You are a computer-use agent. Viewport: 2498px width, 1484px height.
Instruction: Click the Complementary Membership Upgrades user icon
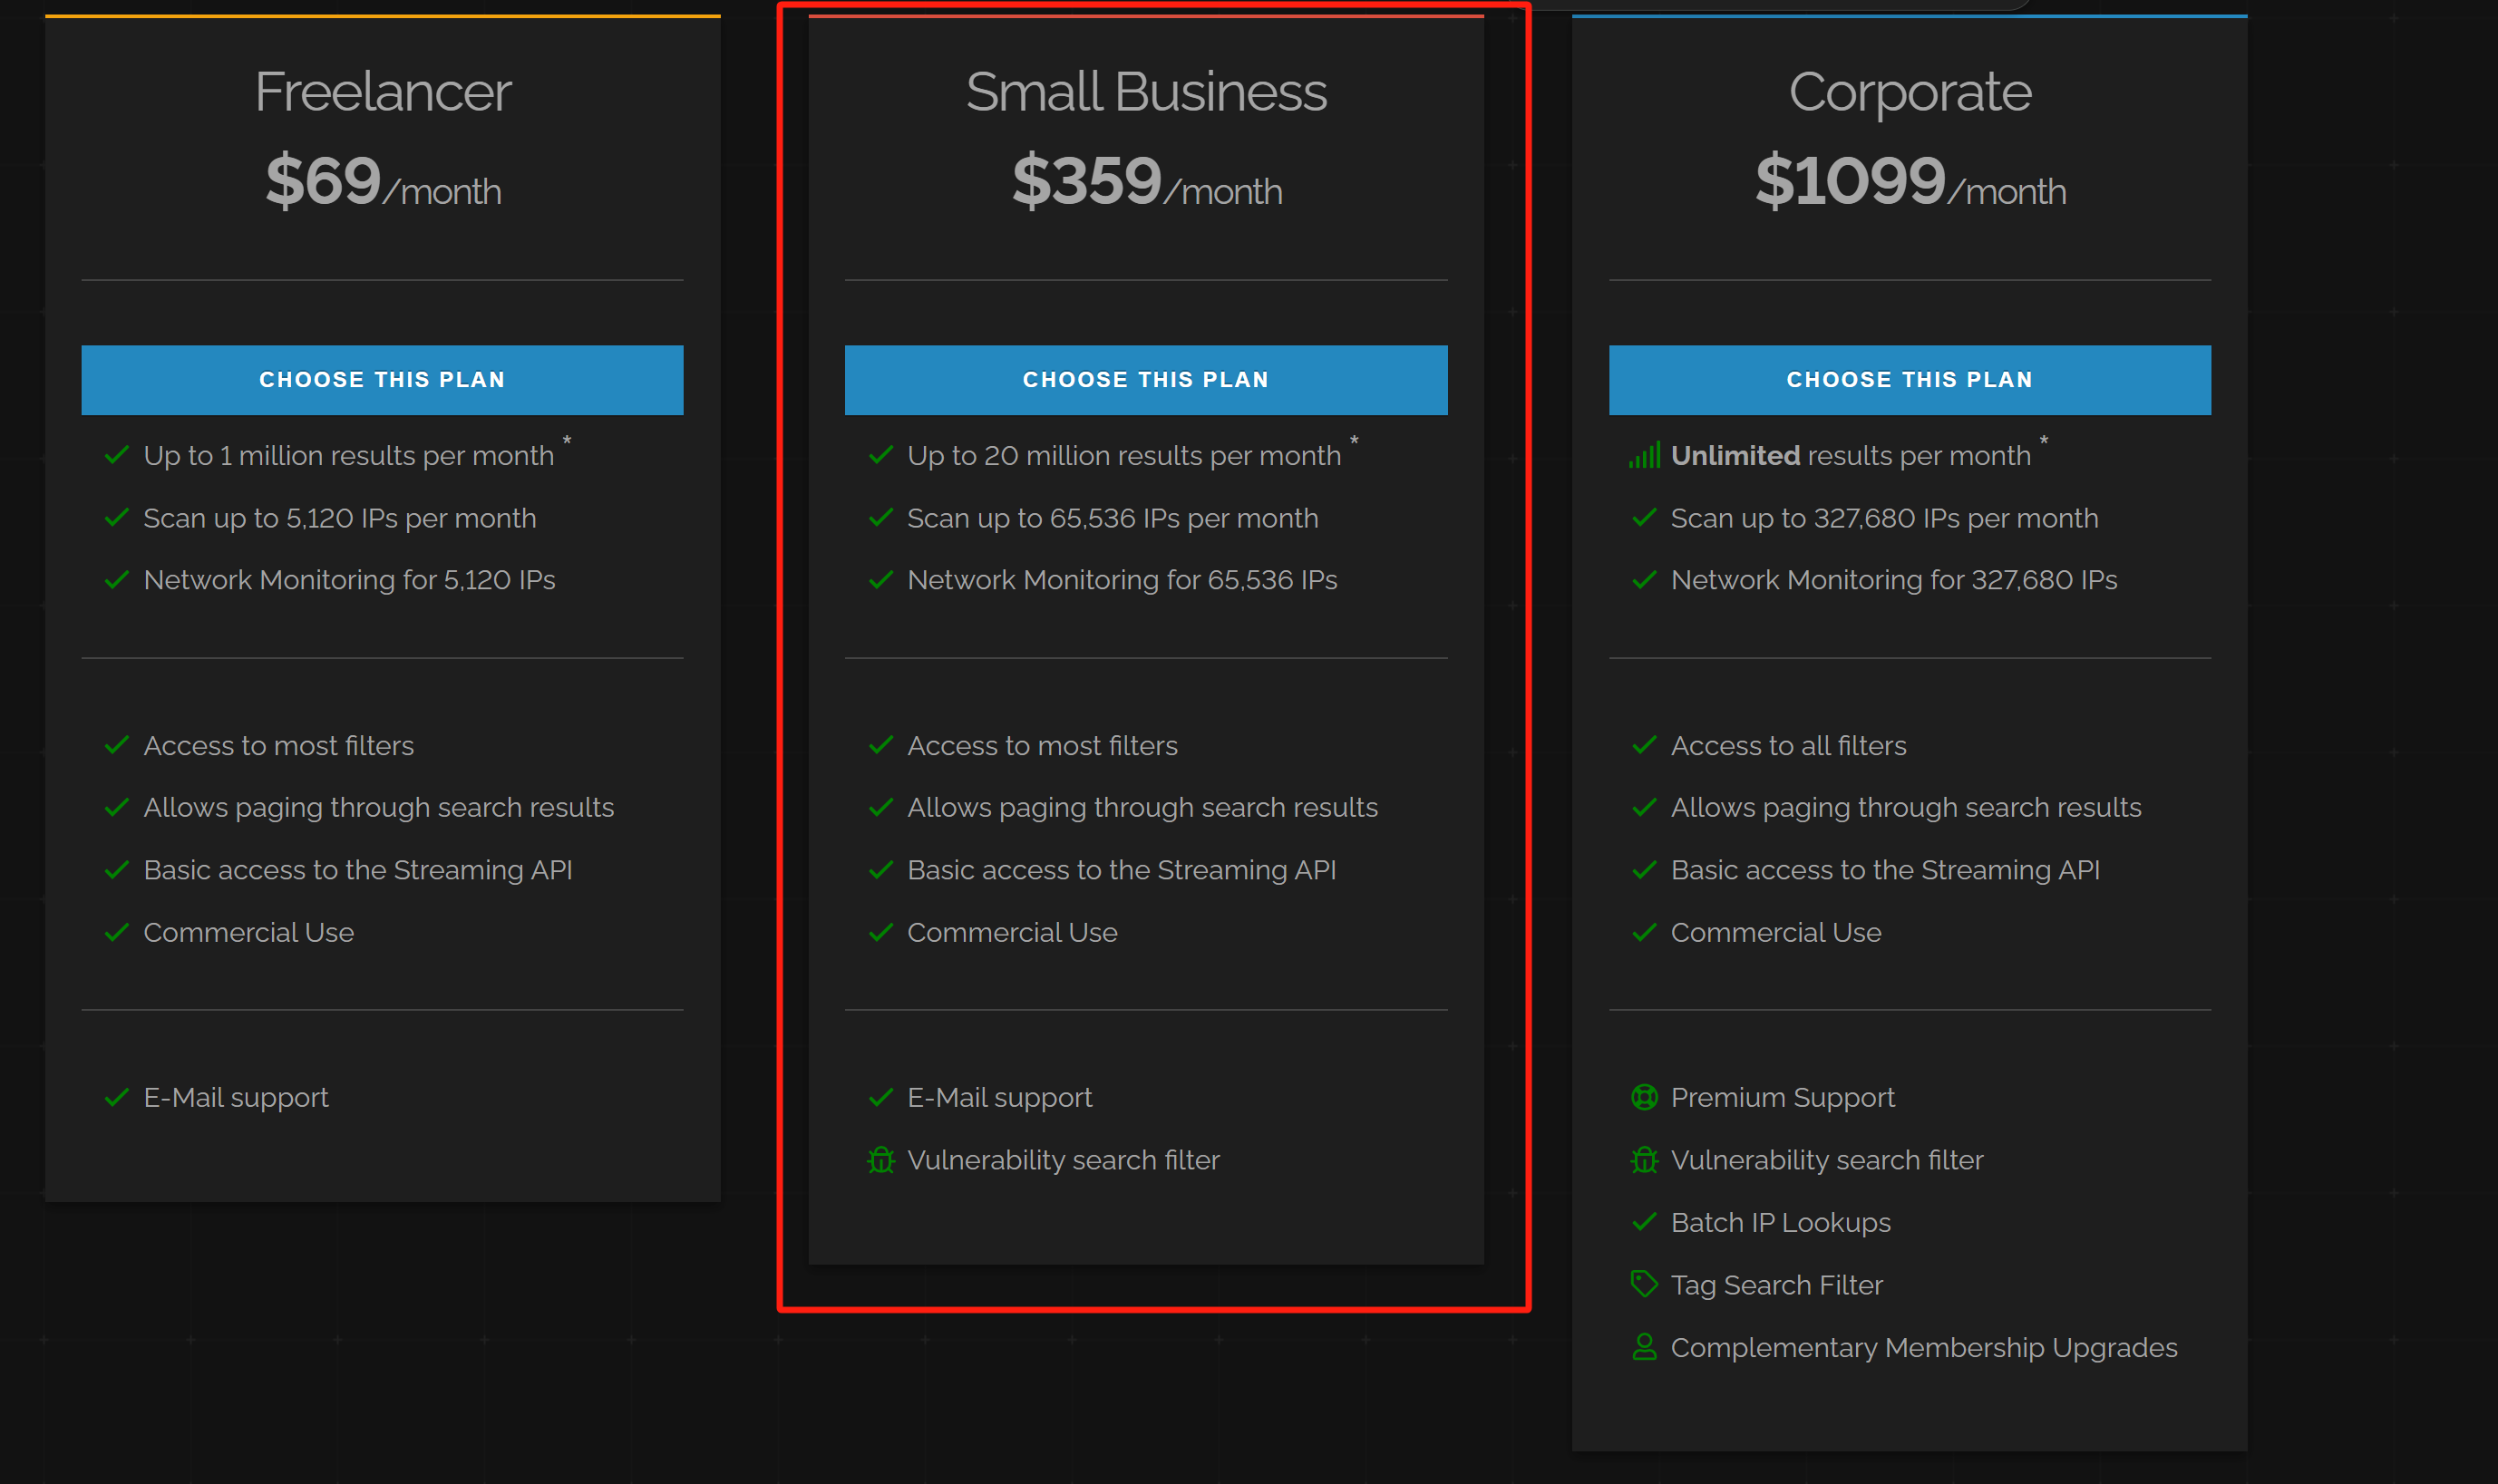click(x=1644, y=1347)
